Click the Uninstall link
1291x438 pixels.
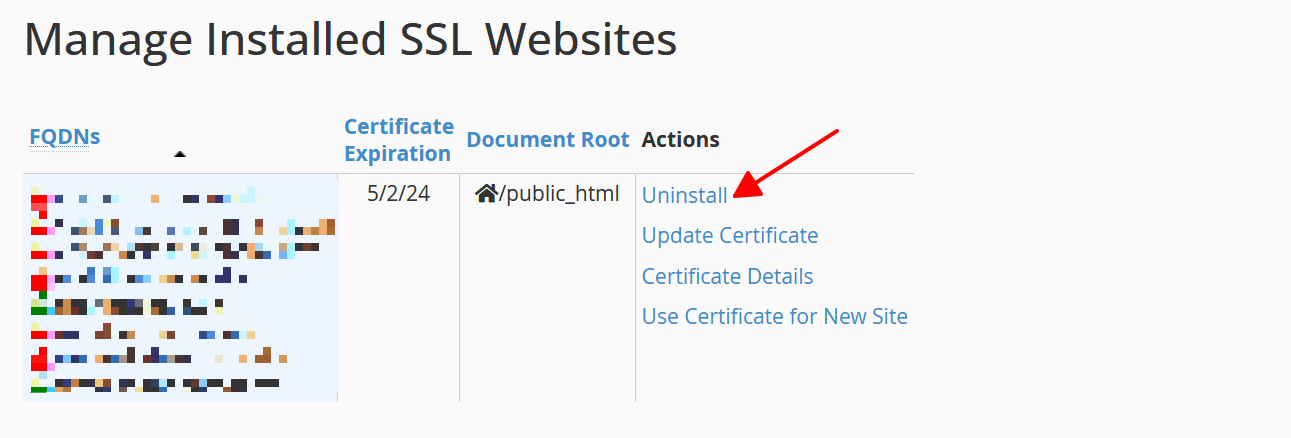[x=684, y=195]
